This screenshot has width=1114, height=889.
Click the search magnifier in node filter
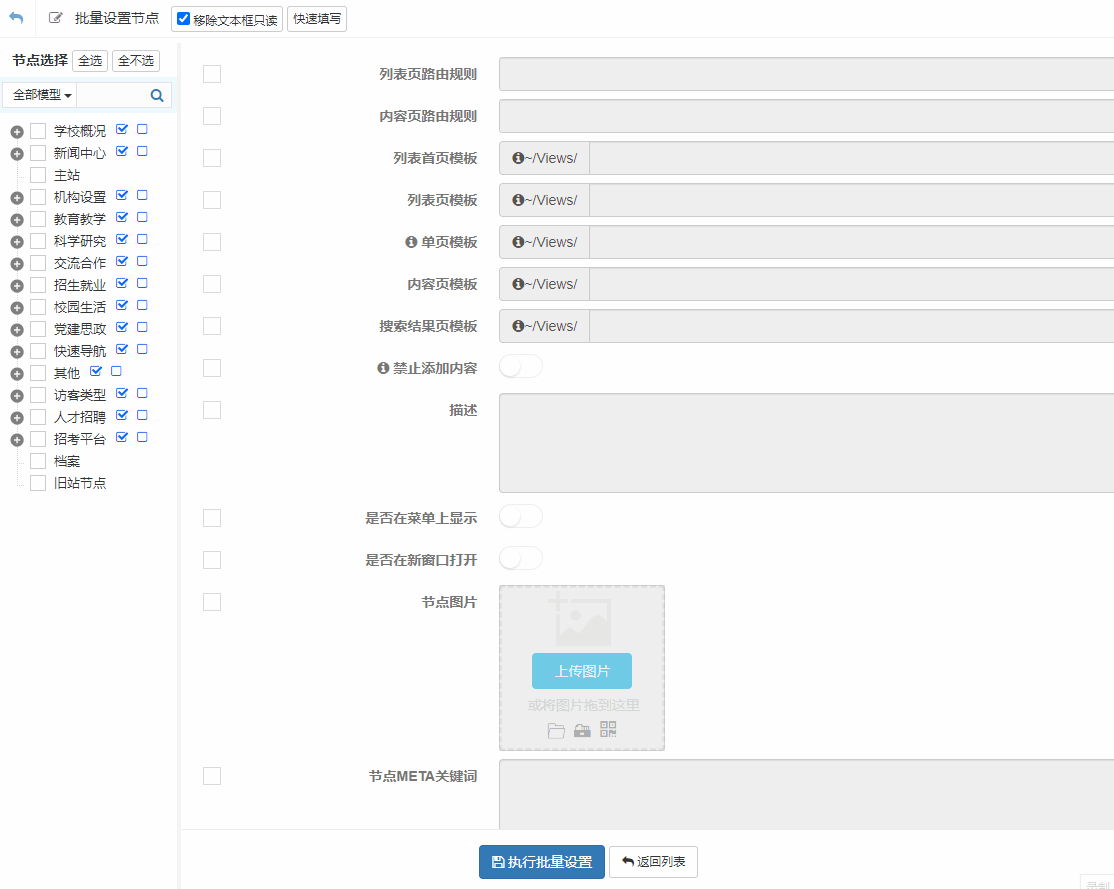click(x=157, y=96)
